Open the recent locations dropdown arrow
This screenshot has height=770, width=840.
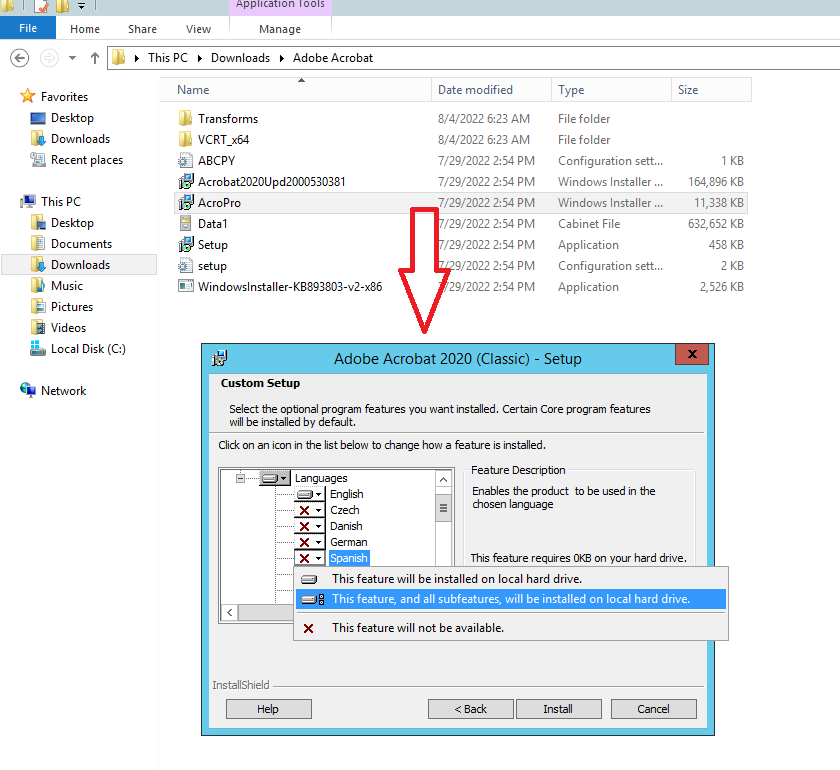pos(72,58)
